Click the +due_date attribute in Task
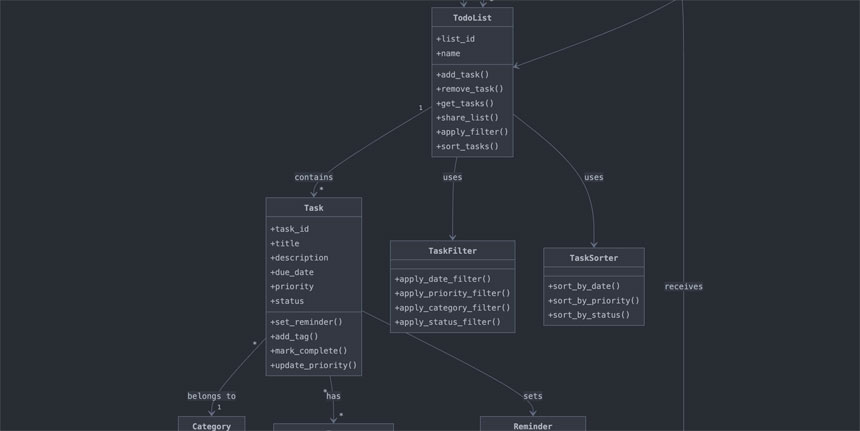Image resolution: width=860 pixels, height=431 pixels. point(291,272)
